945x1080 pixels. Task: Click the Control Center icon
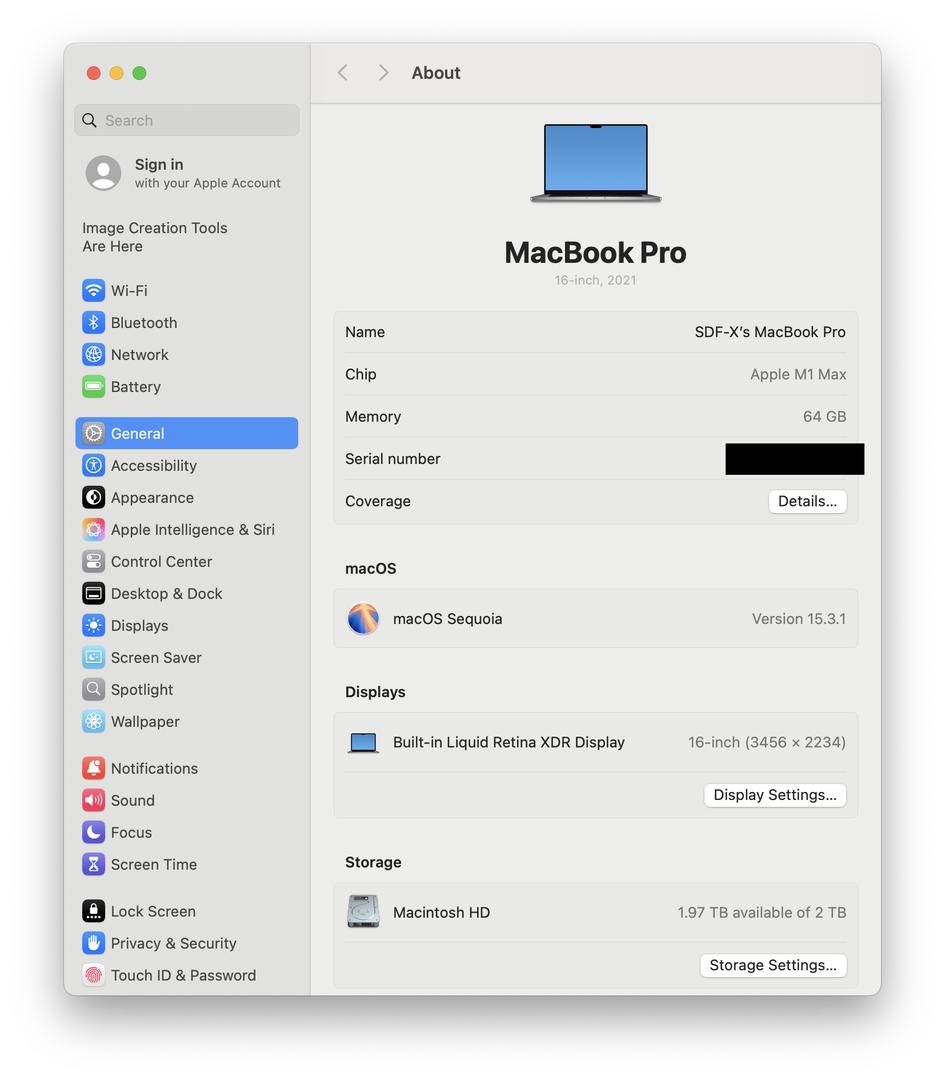(94, 561)
